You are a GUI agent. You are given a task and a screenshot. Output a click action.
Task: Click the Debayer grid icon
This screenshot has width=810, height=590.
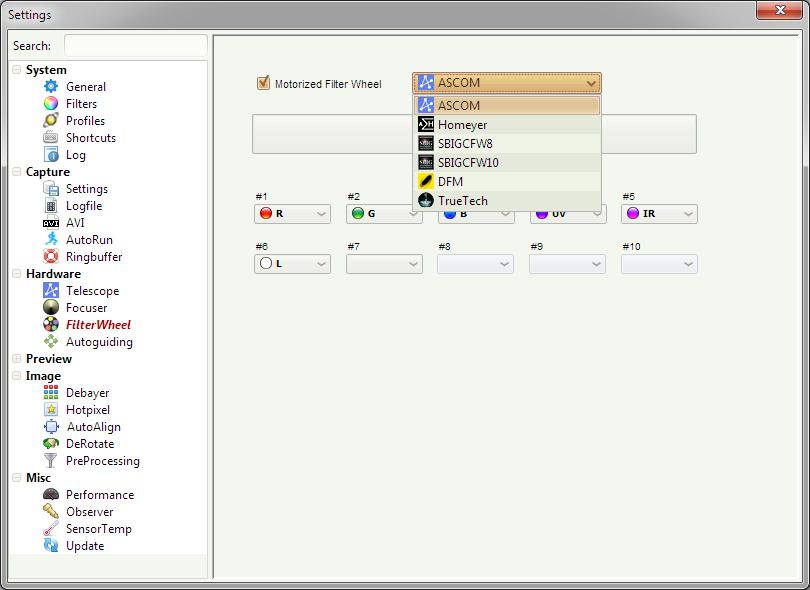click(x=51, y=393)
